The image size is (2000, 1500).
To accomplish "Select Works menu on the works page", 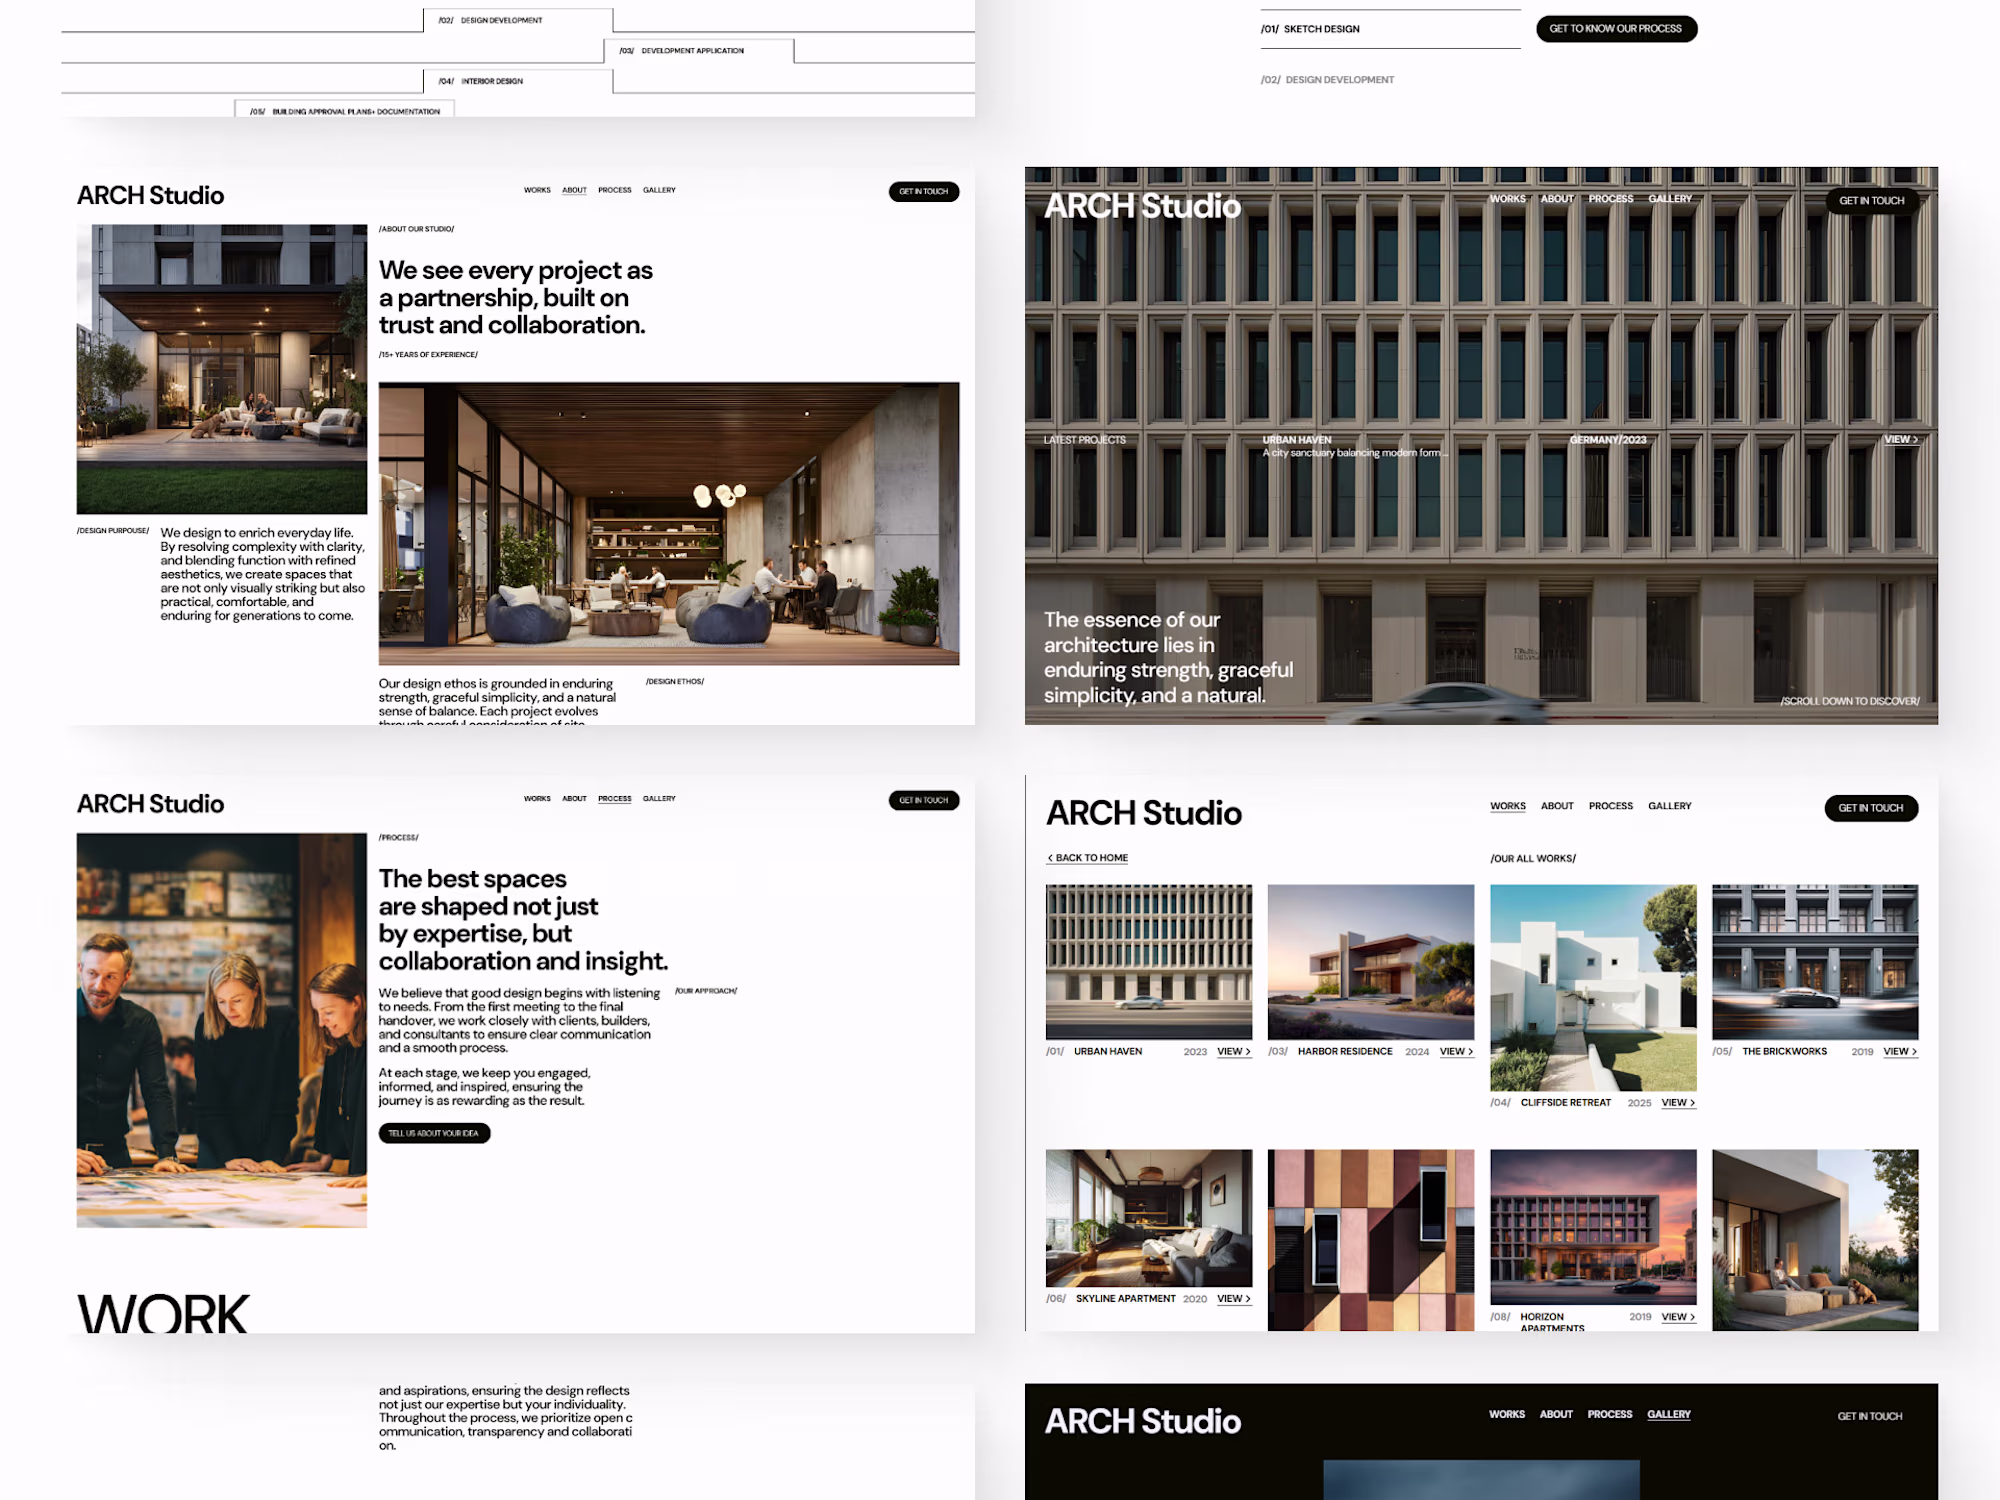I will tap(1507, 806).
